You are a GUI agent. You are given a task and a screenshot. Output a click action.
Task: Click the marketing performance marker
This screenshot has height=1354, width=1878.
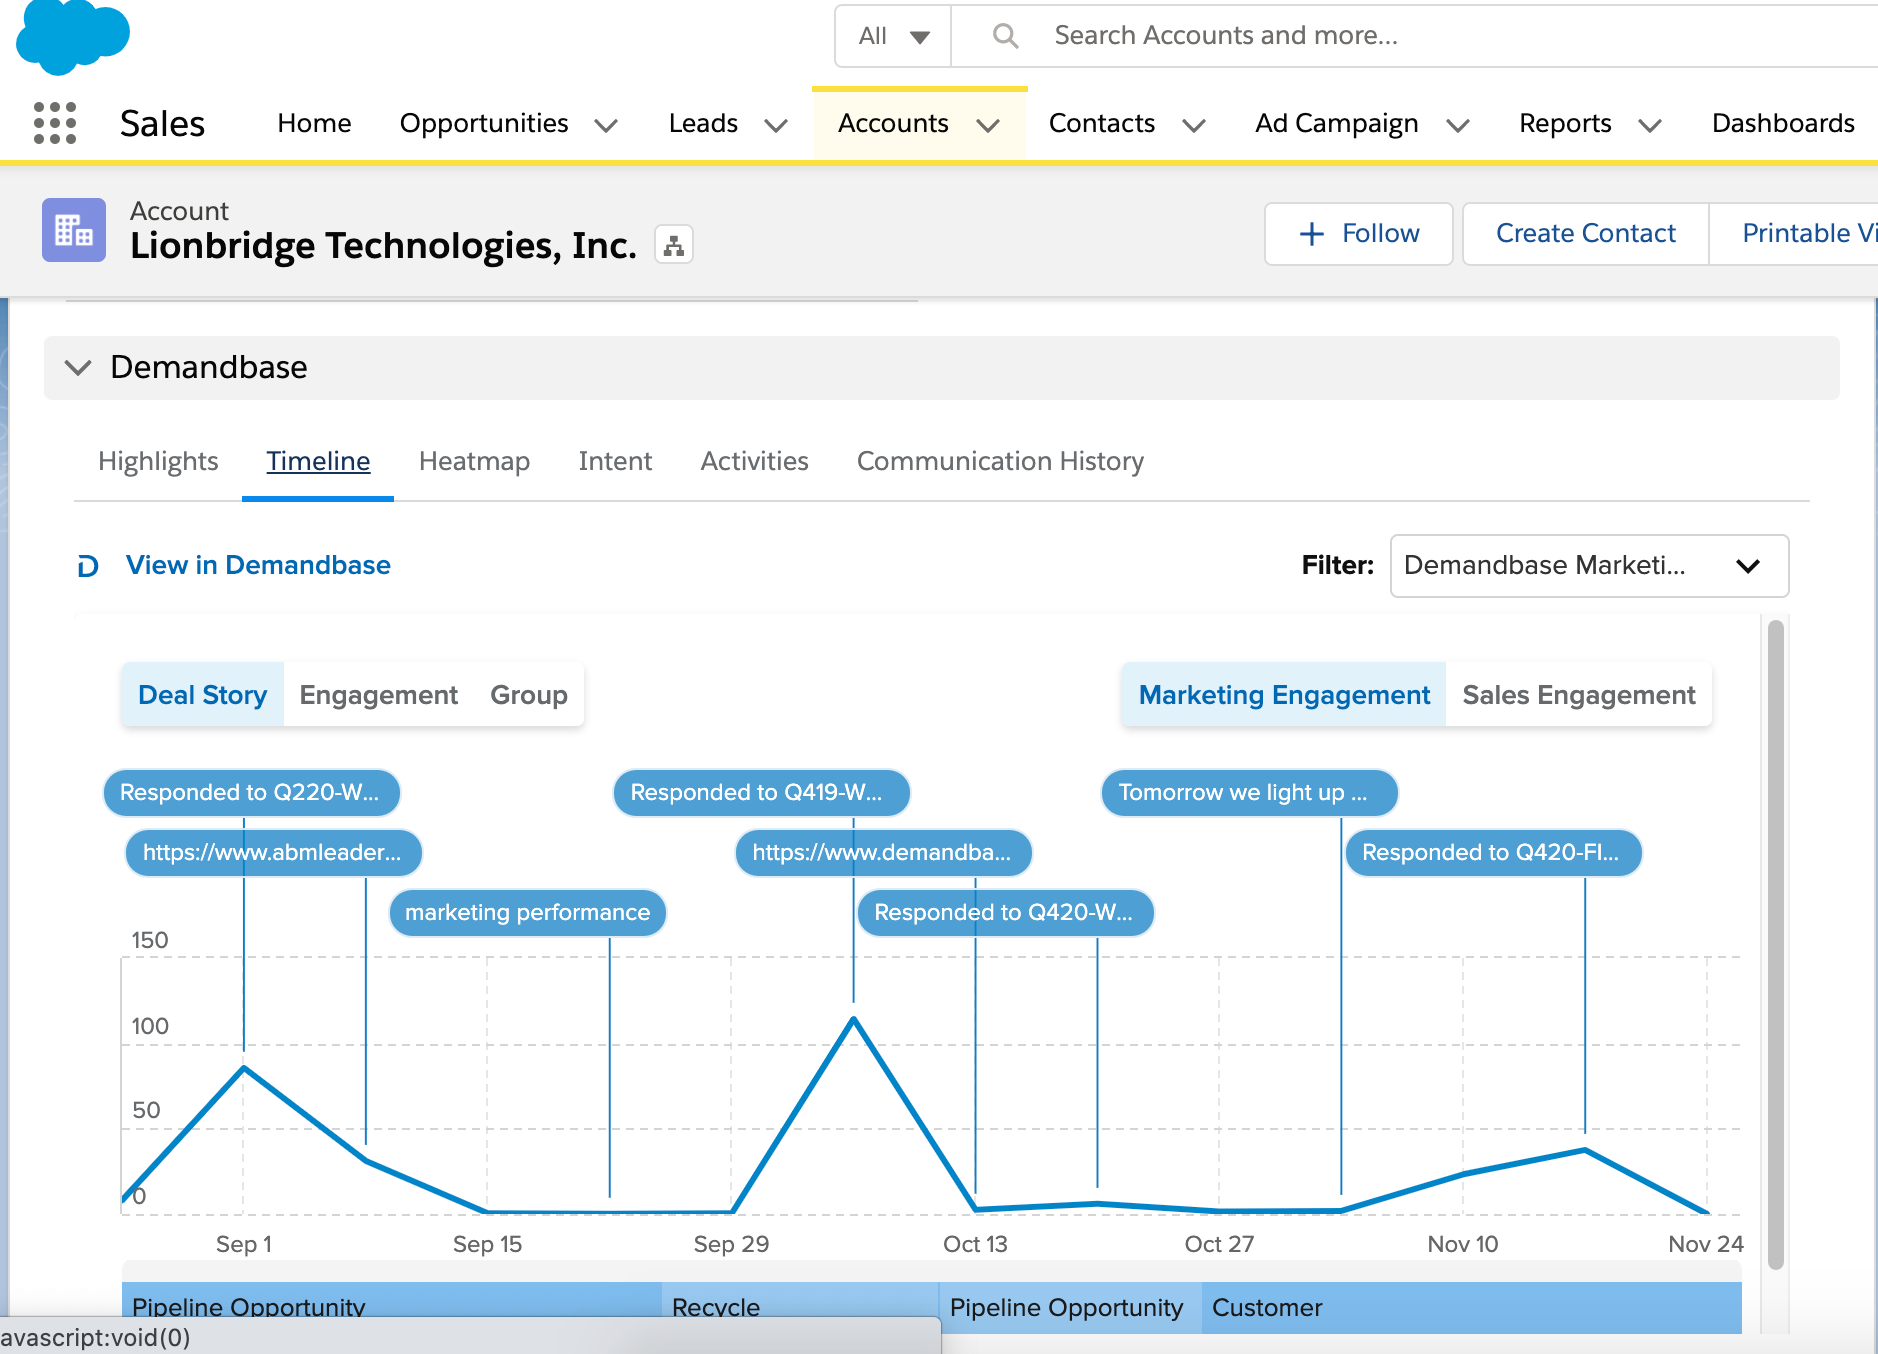point(527,913)
